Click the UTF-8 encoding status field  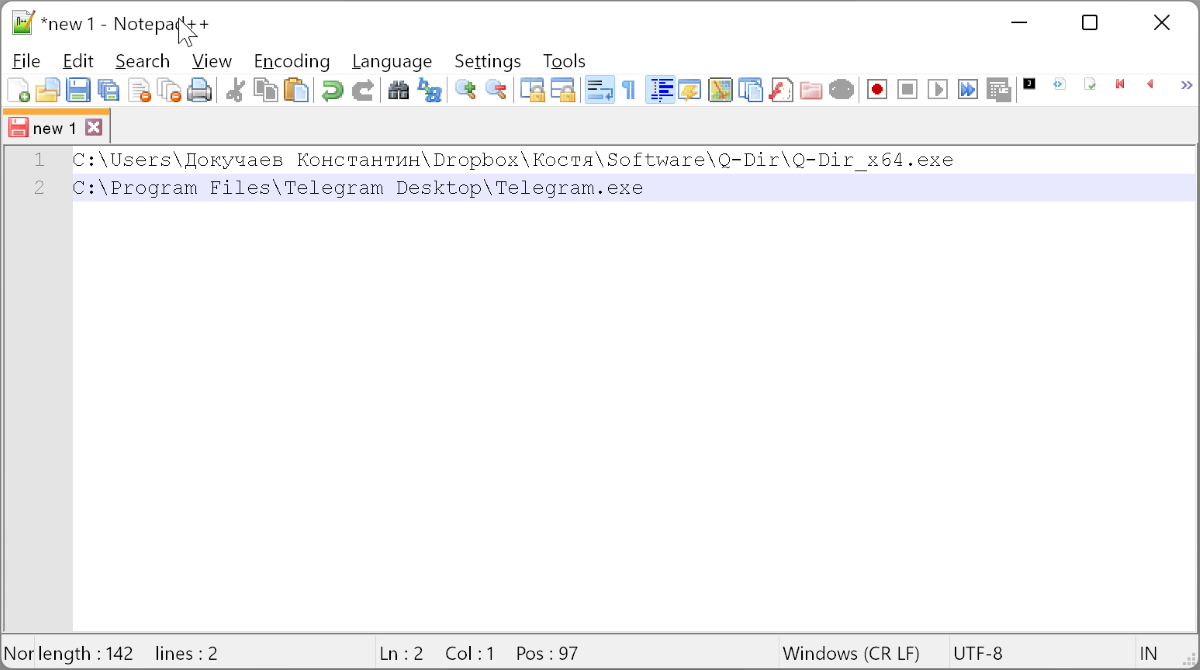point(978,654)
